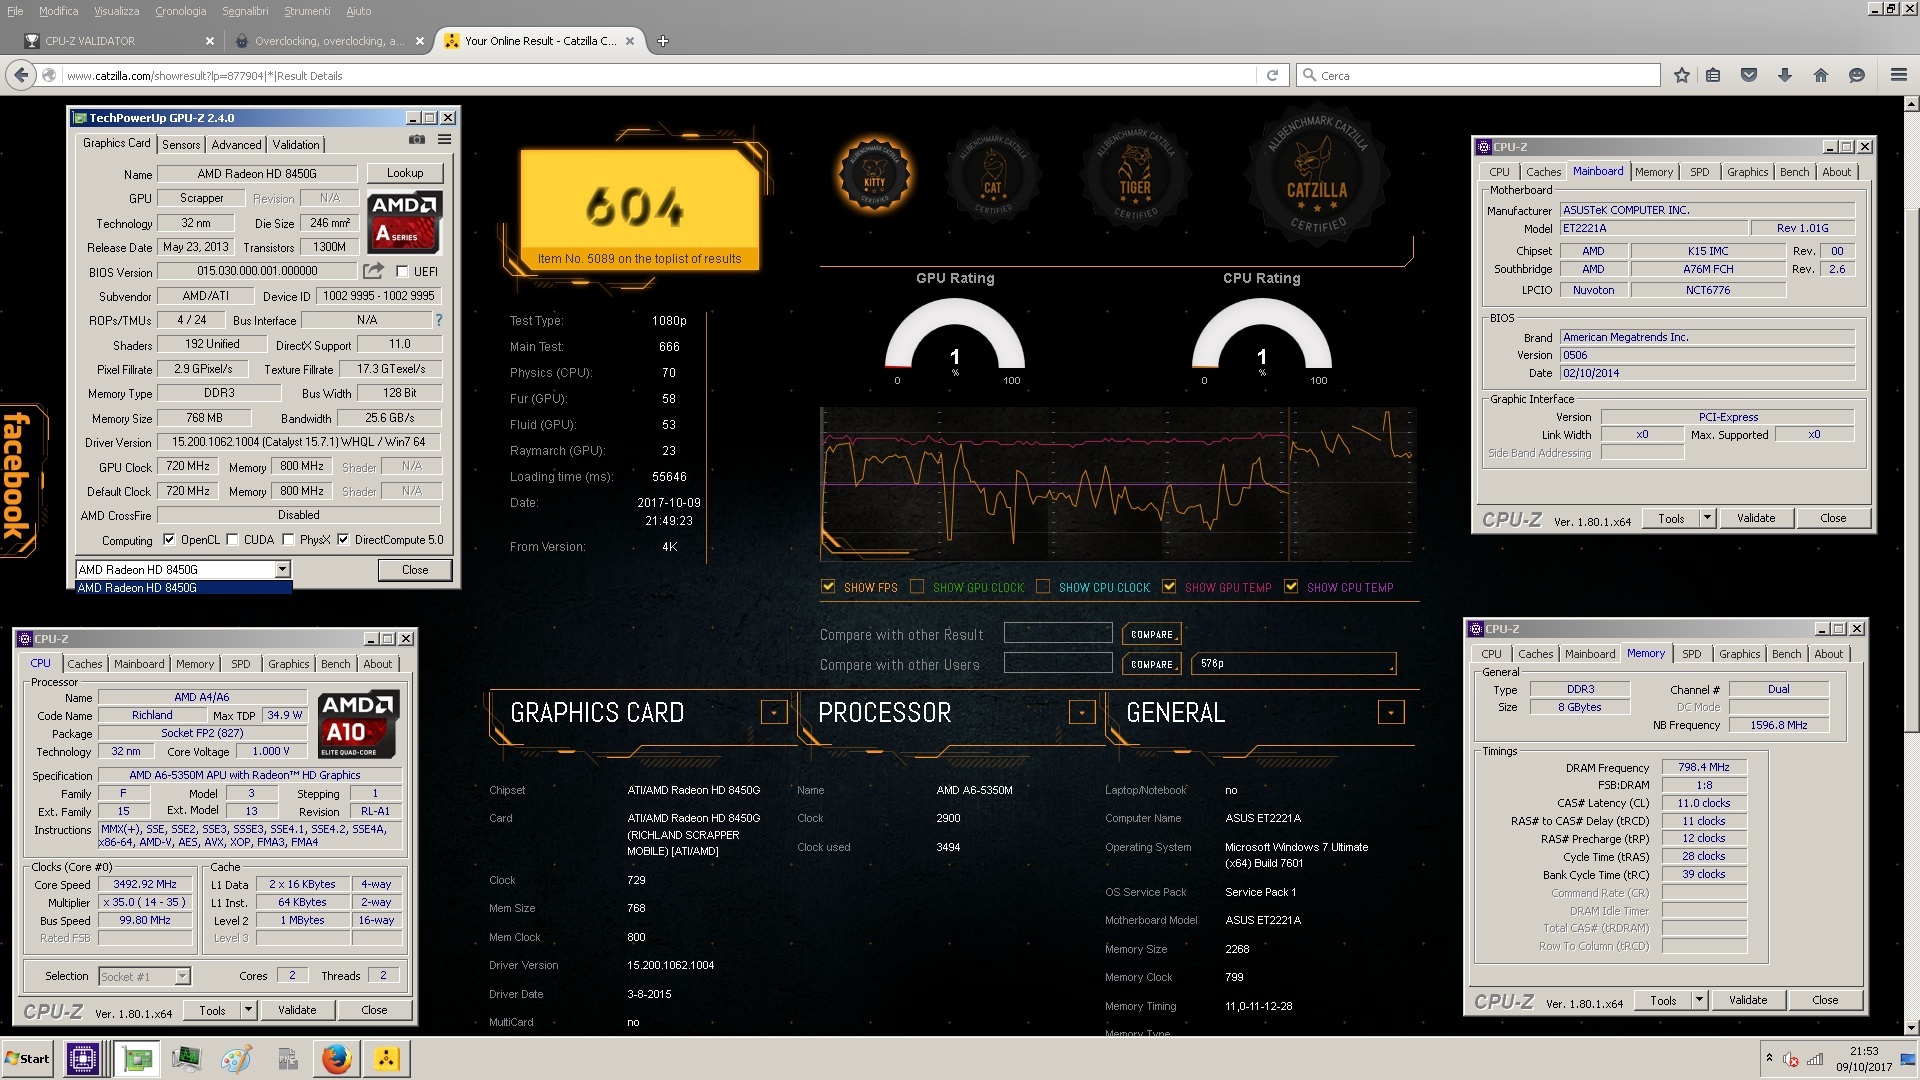
Task: Take GPU-Z screenshot with camera icon
Action: [417, 140]
